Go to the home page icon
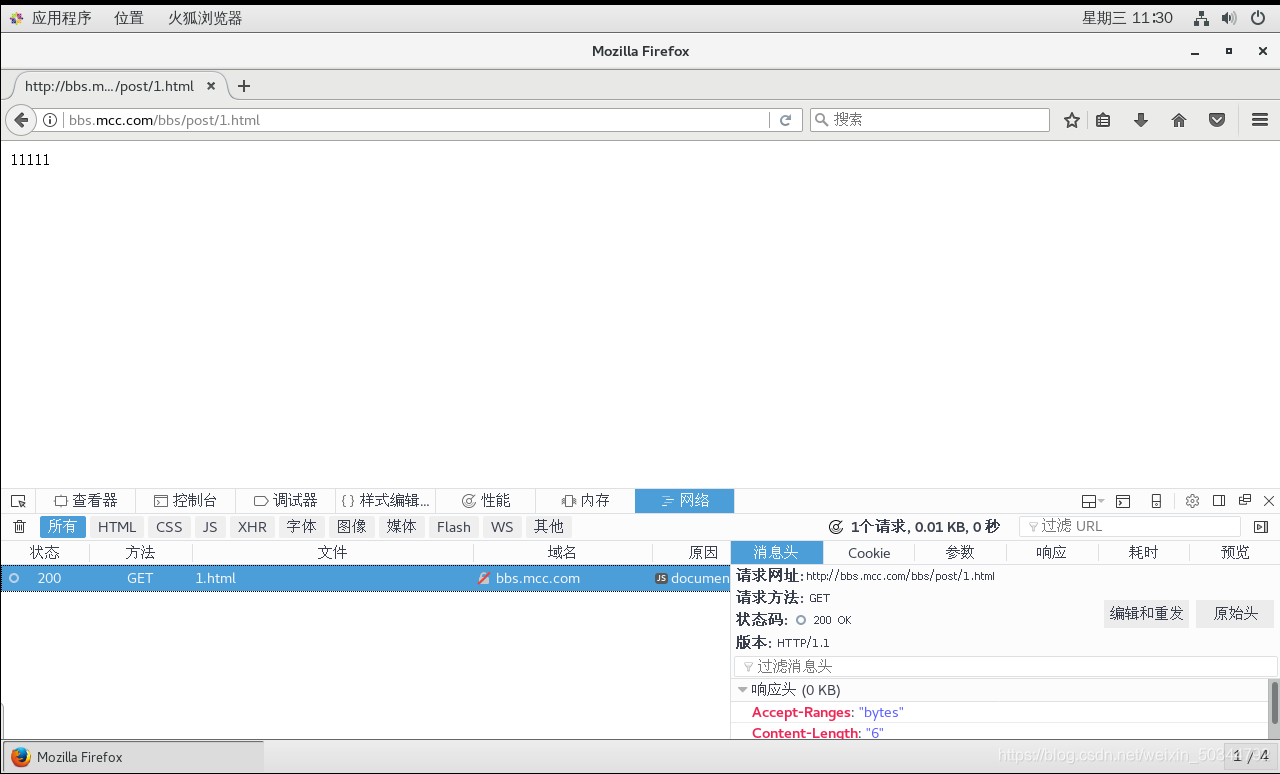The height and width of the screenshot is (774, 1280). click(x=1179, y=120)
